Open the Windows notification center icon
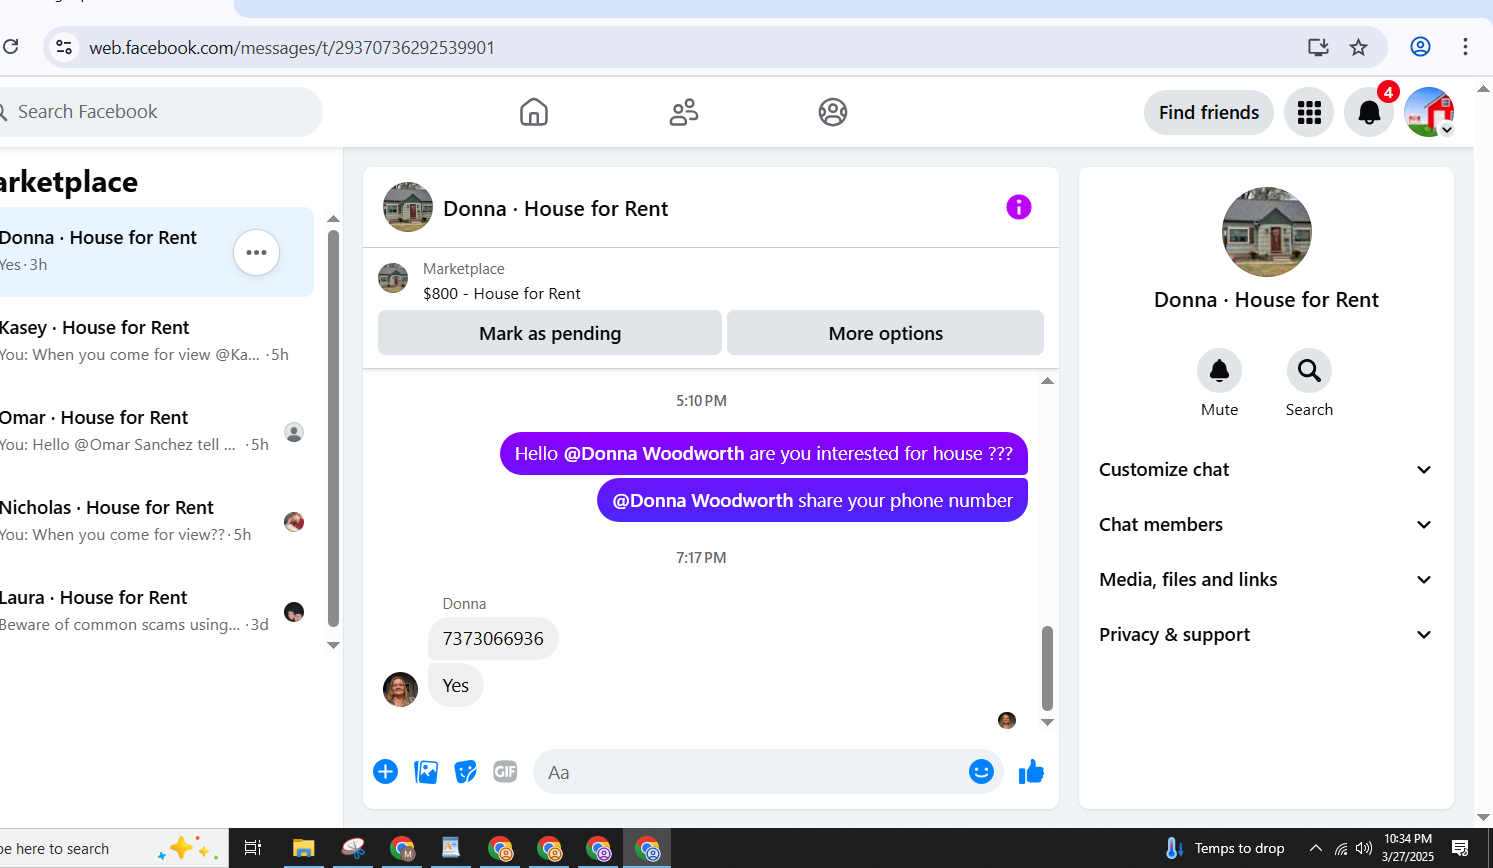This screenshot has width=1493, height=868. click(x=1460, y=849)
